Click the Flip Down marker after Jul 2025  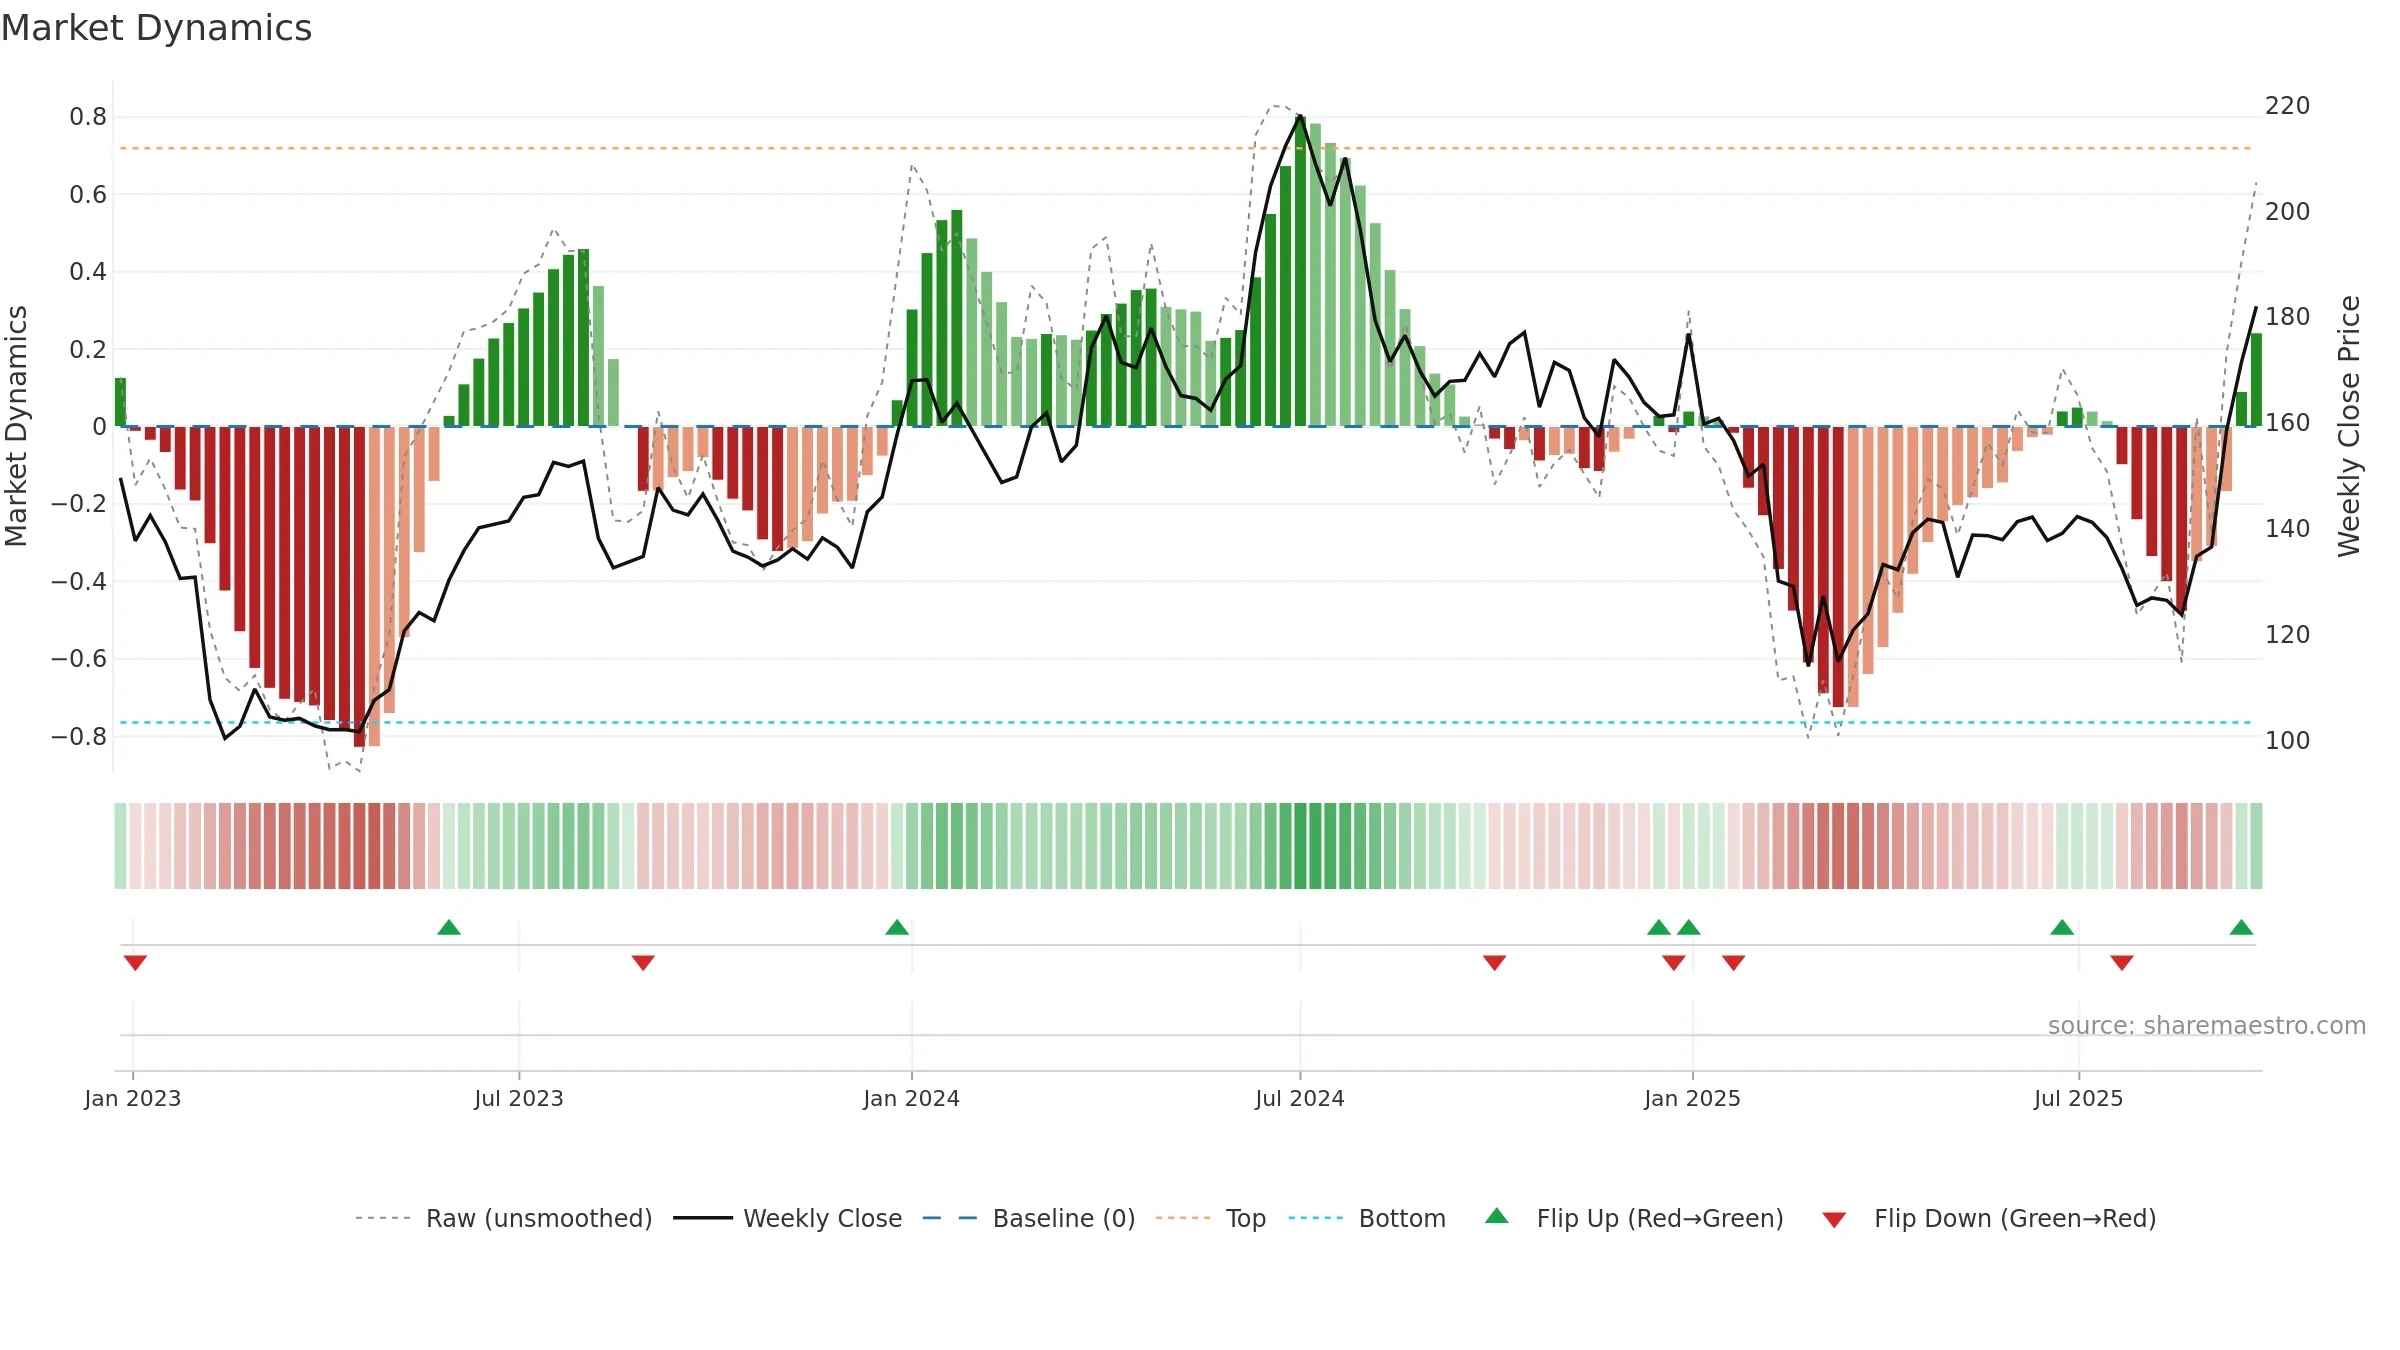coord(2122,963)
